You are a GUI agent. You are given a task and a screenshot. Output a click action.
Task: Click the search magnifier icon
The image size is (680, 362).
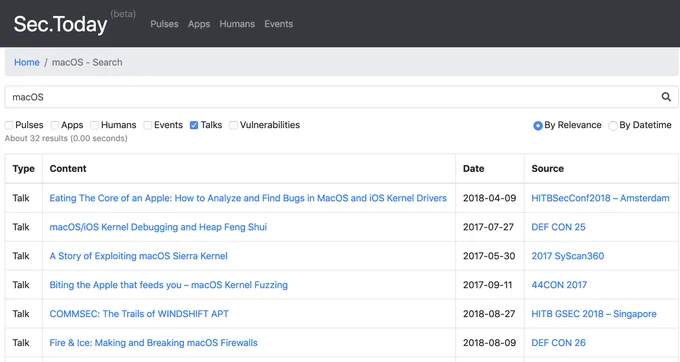coord(666,97)
